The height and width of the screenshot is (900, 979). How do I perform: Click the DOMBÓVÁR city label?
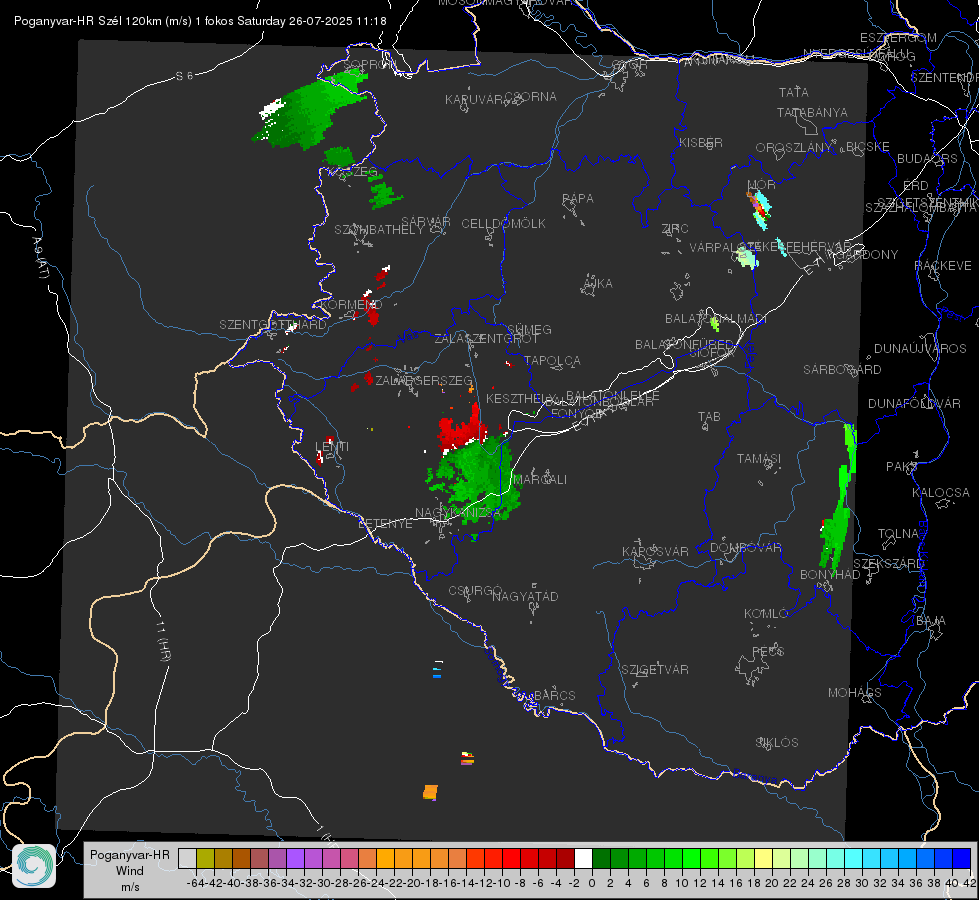click(x=745, y=548)
